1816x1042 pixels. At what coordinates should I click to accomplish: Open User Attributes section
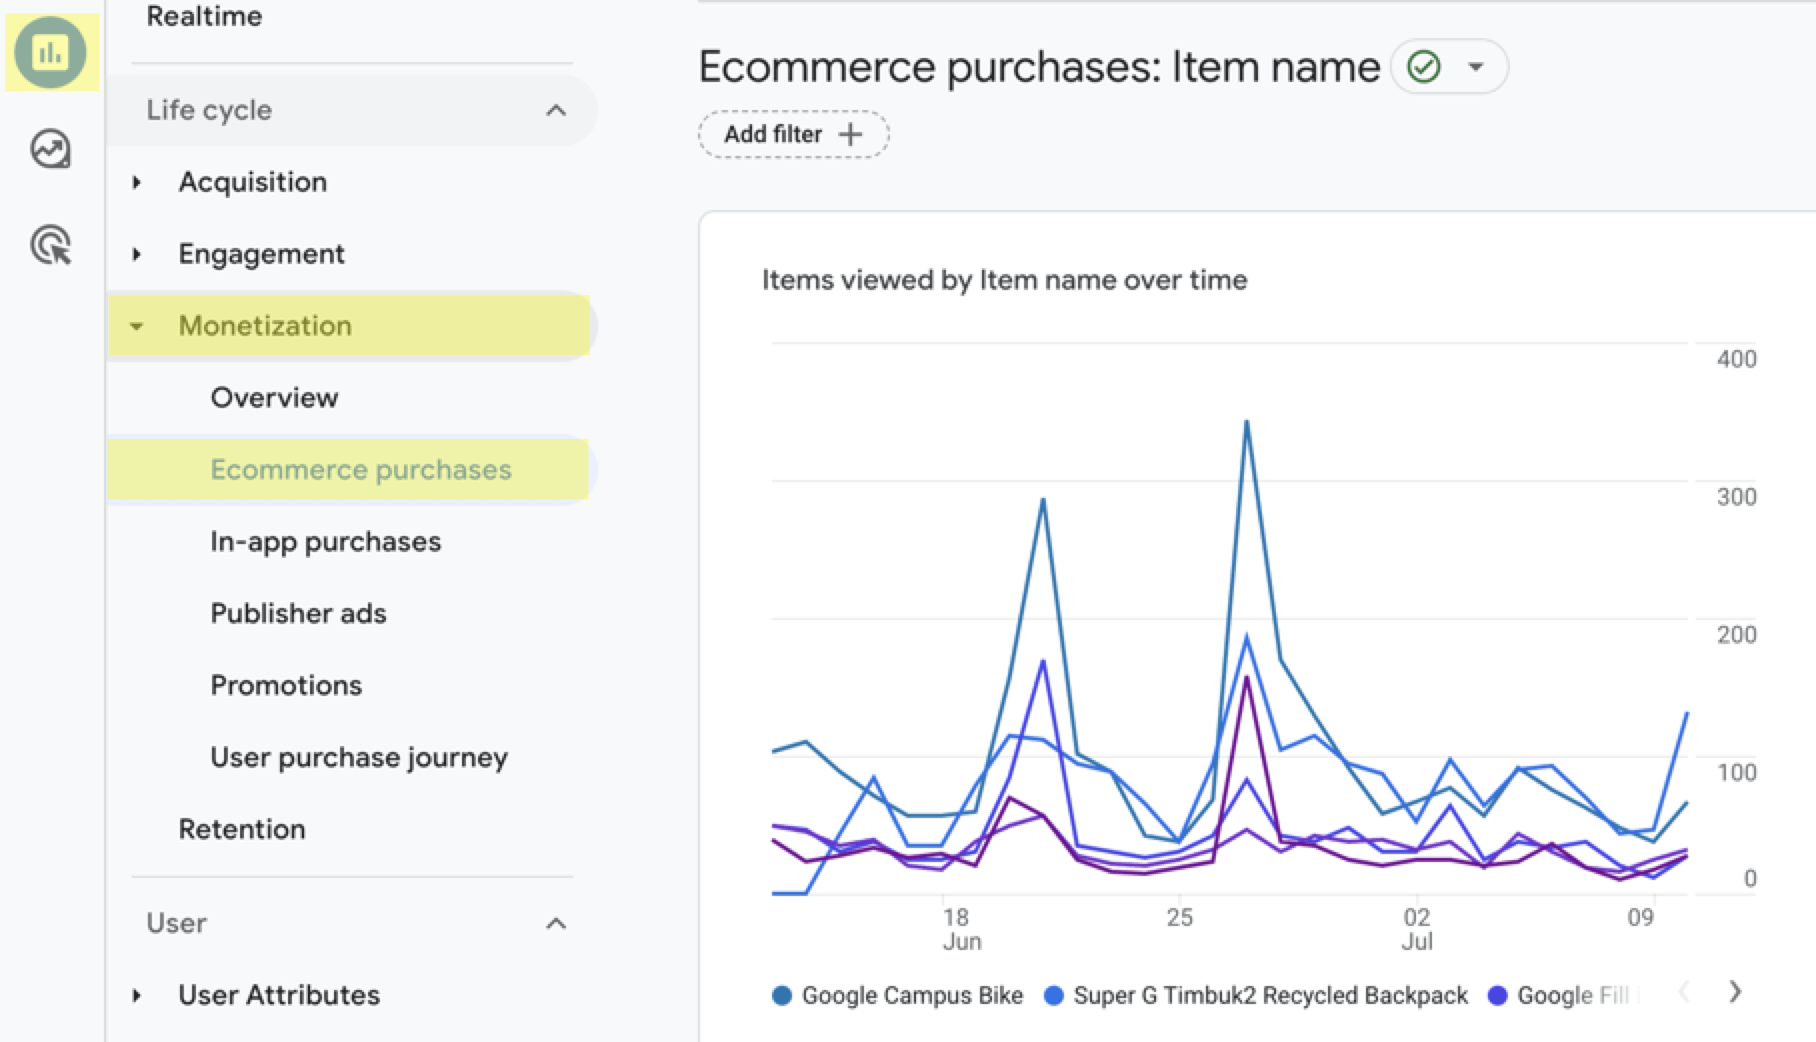pyautogui.click(x=279, y=995)
